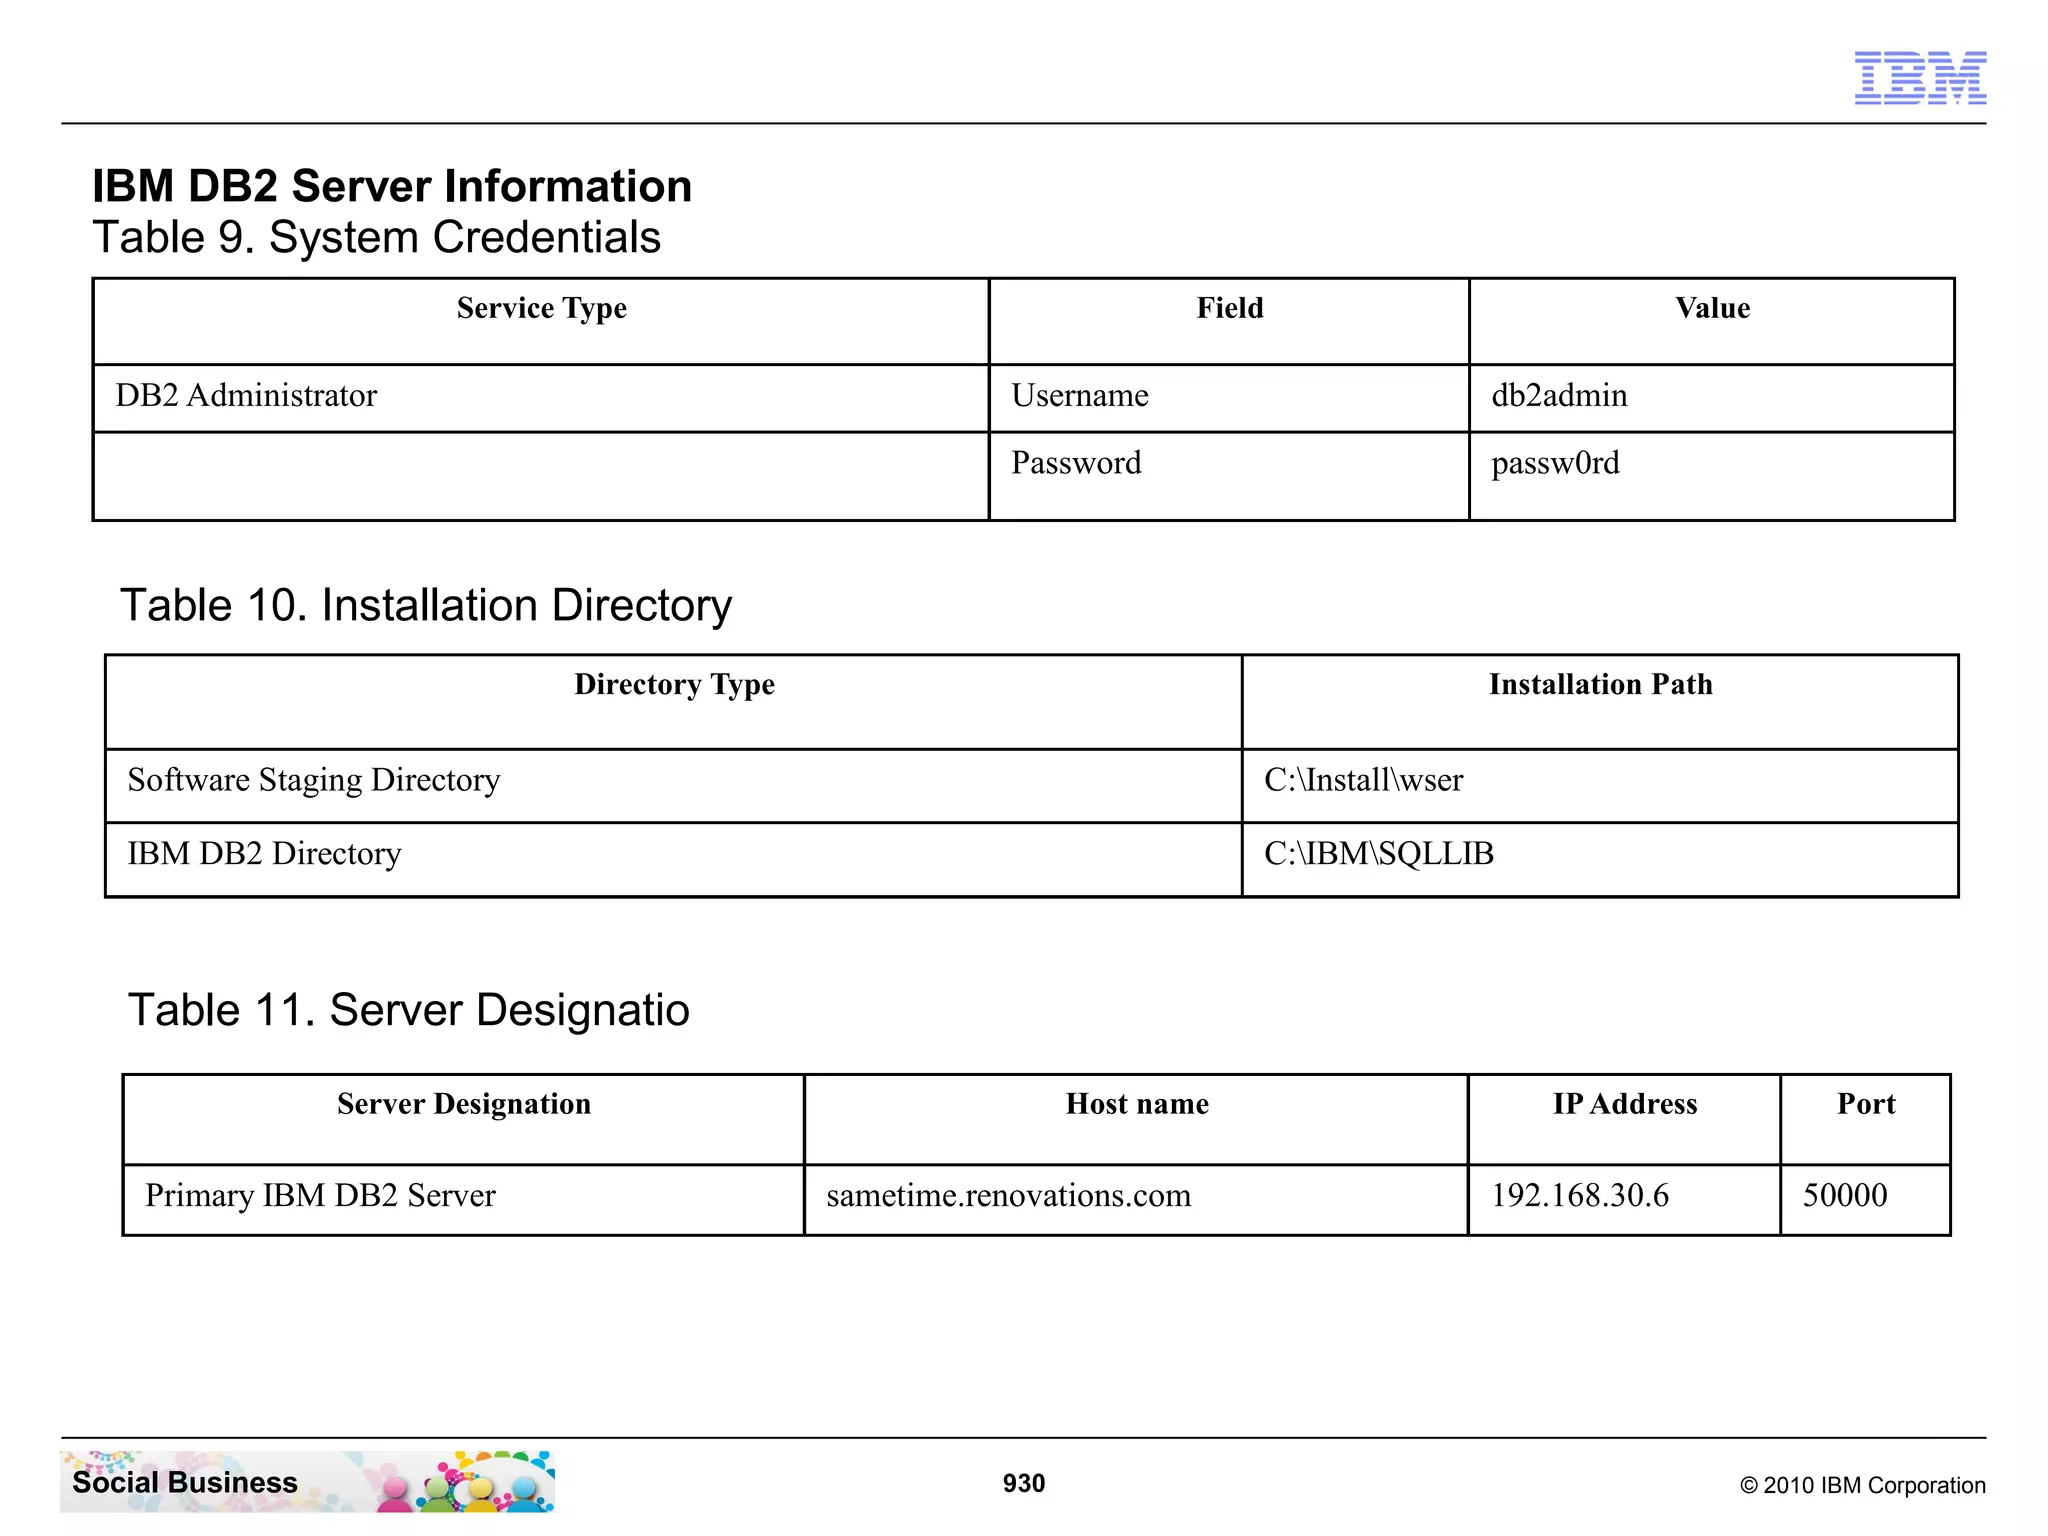Screen dimensions: 2048x1536
Task: Click the IBM logo
Action: (x=1920, y=78)
